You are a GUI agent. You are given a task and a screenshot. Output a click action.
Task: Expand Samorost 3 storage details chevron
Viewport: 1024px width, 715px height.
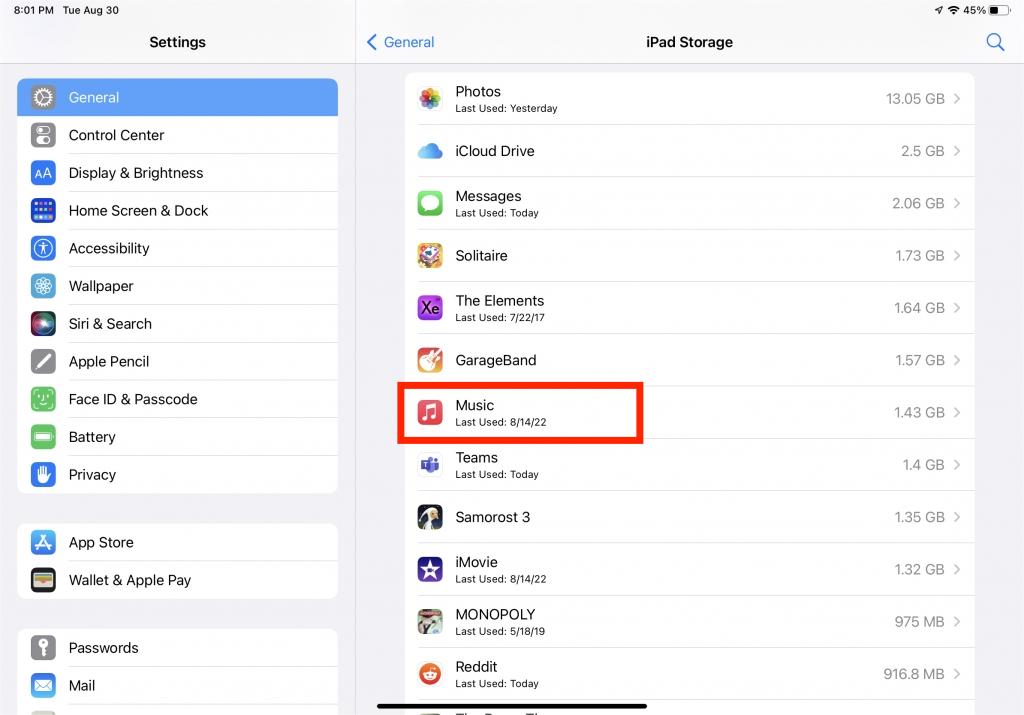coord(957,517)
